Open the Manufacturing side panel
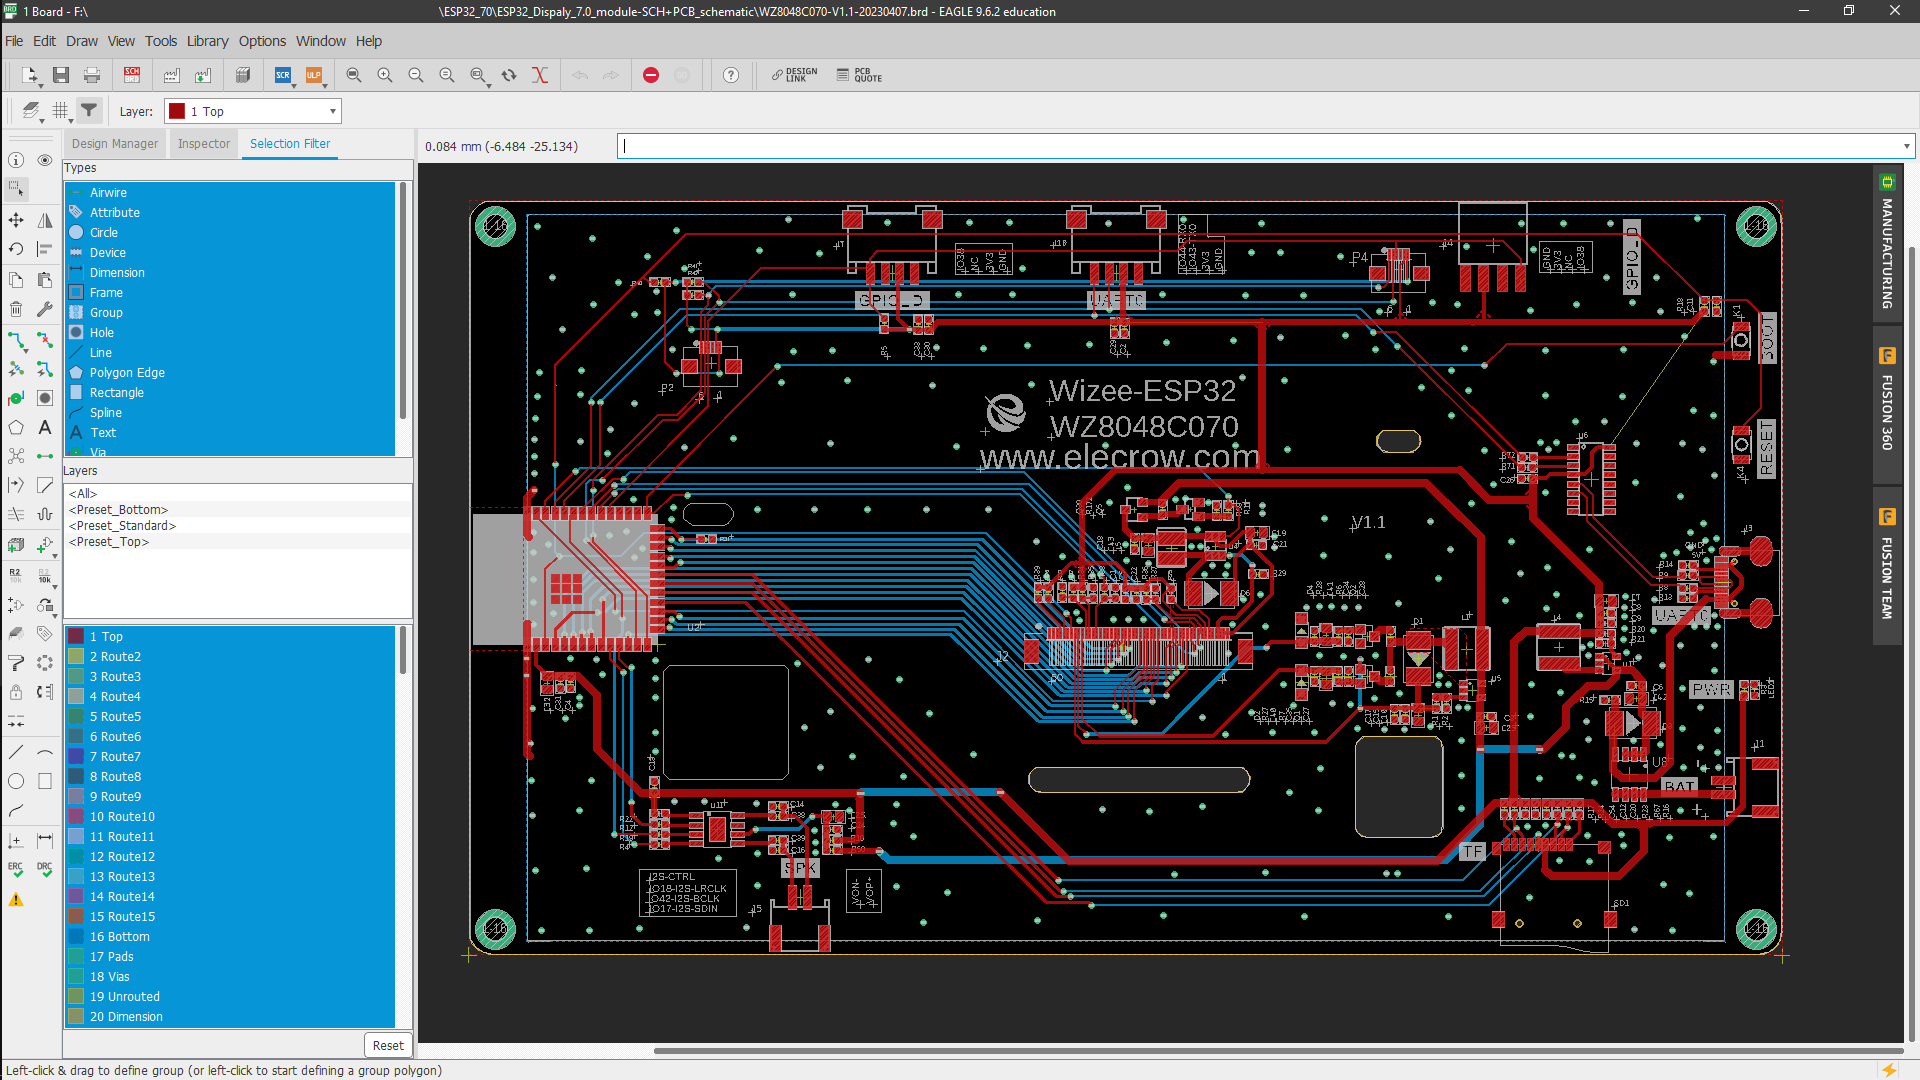This screenshot has width=1920, height=1080. (x=1887, y=245)
